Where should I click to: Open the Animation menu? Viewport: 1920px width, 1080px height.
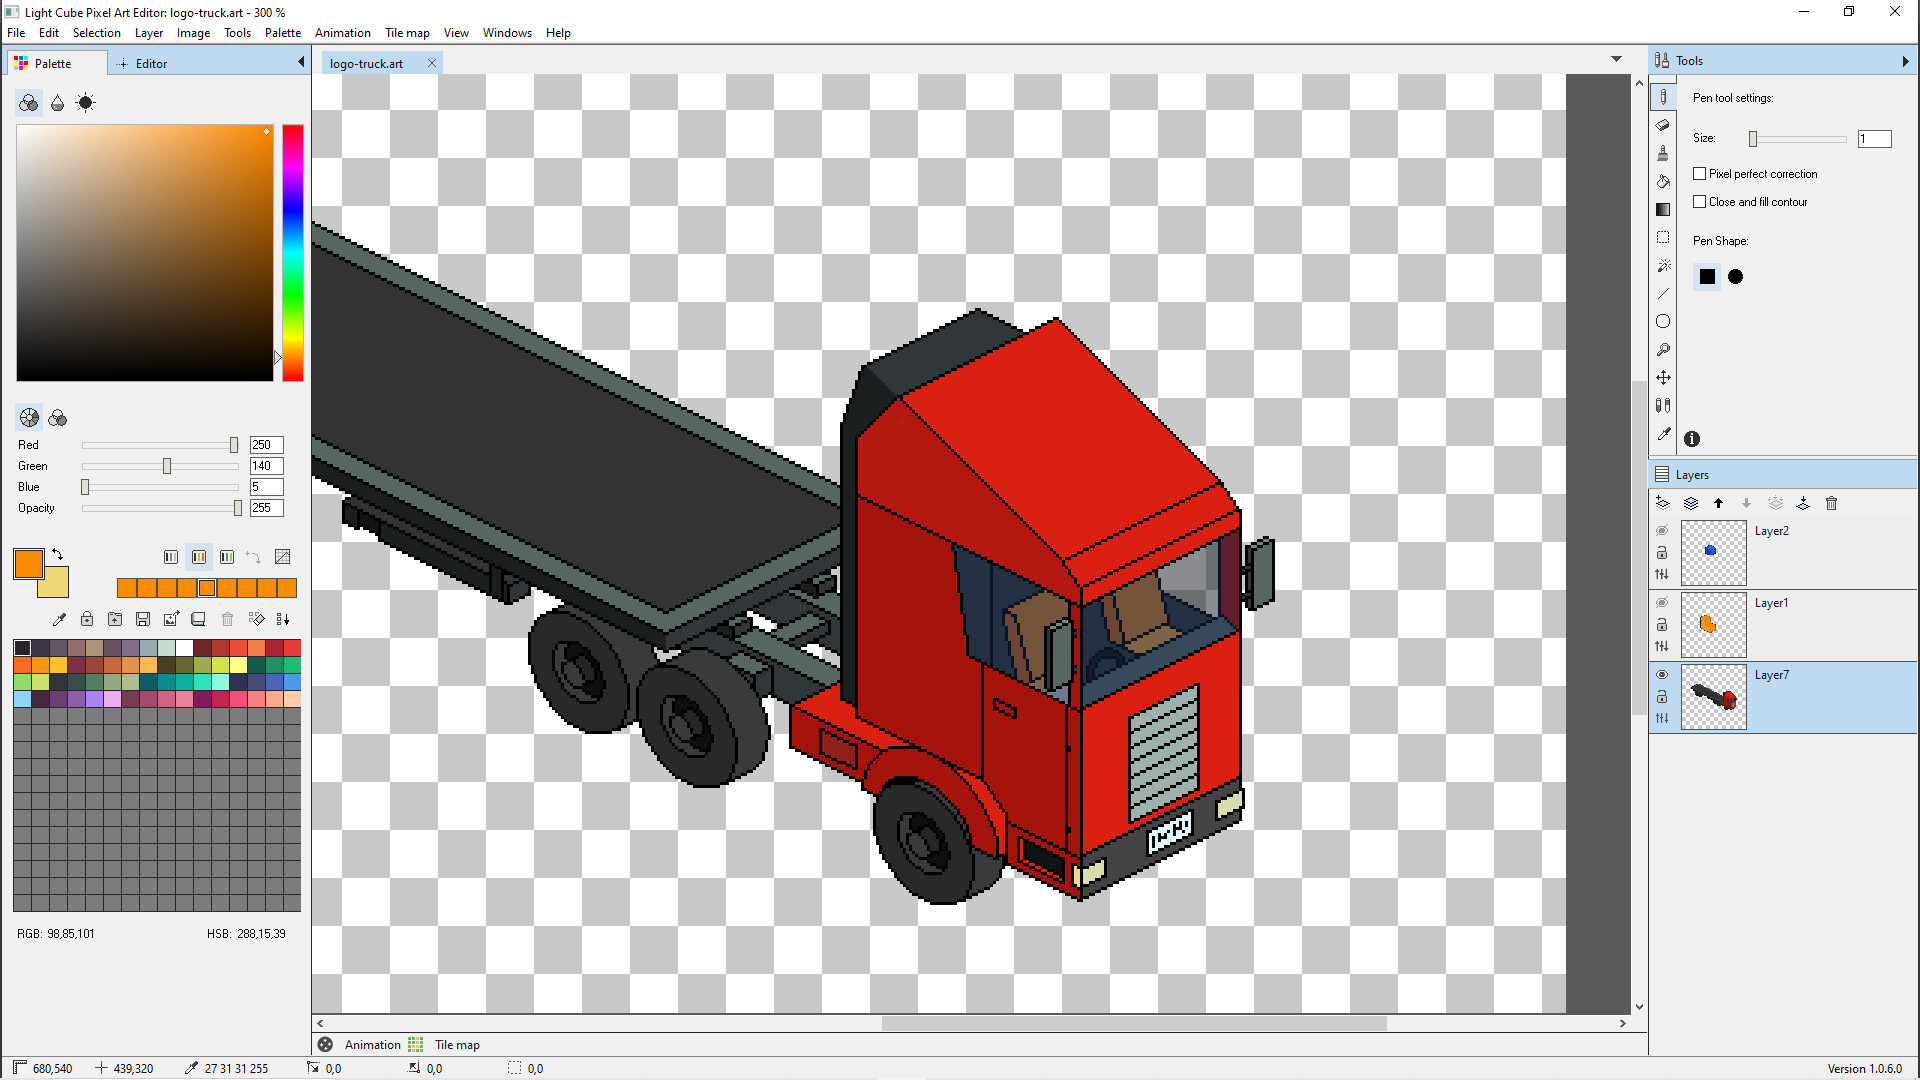click(342, 32)
